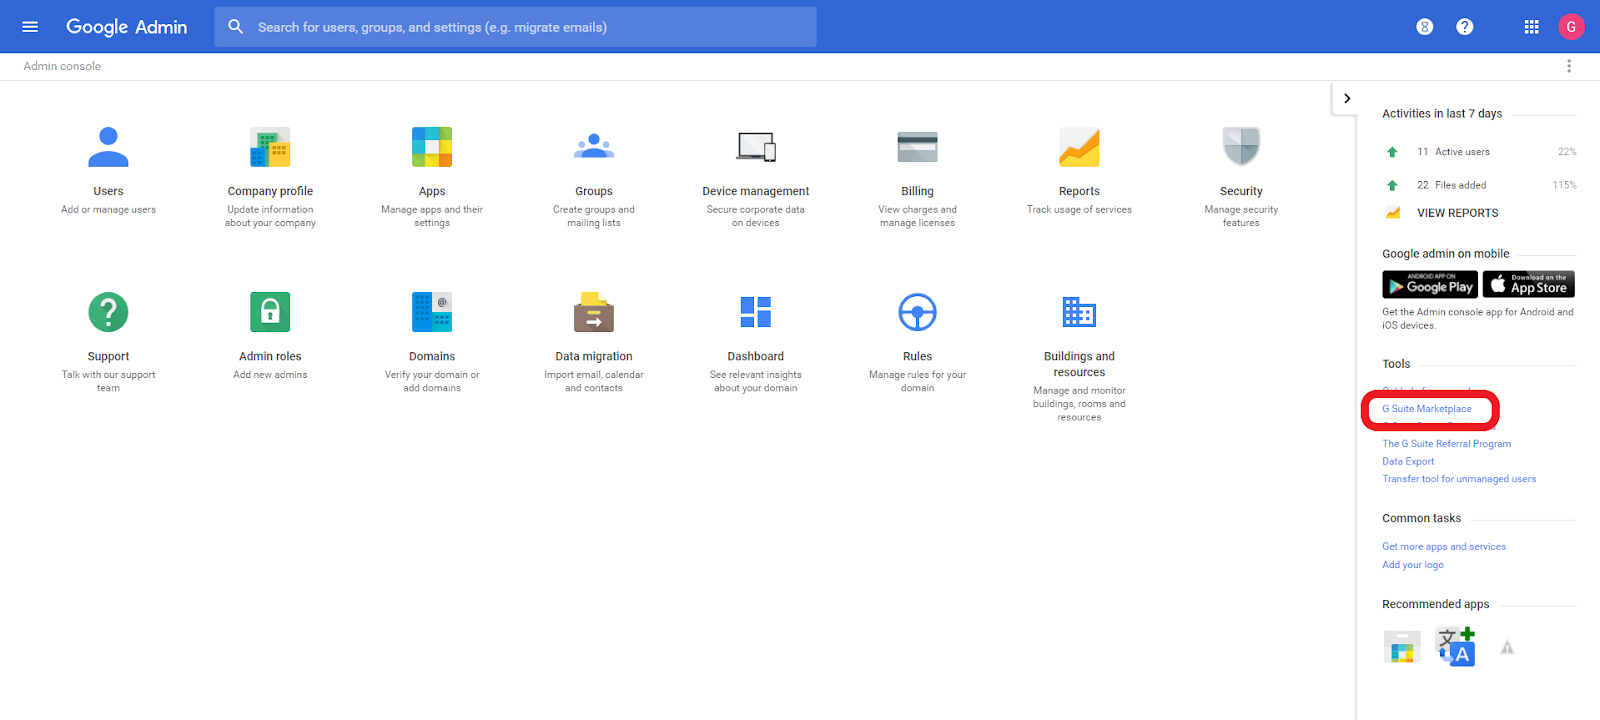Open the Help question mark icon
This screenshot has height=720, width=1600.
click(1465, 27)
